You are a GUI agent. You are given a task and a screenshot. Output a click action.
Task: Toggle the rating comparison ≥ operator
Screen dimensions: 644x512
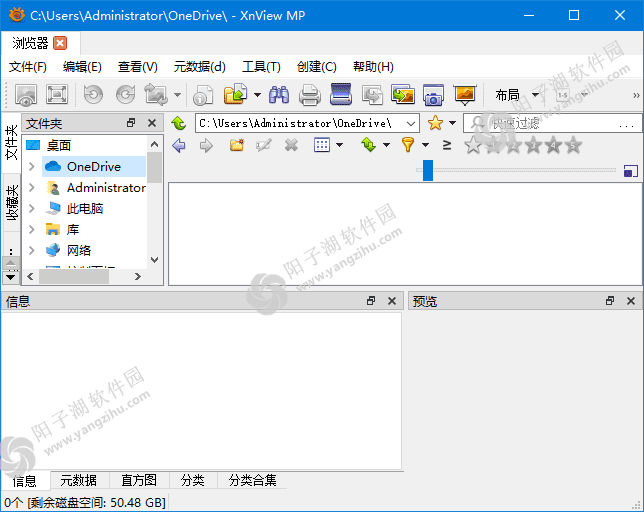point(447,145)
